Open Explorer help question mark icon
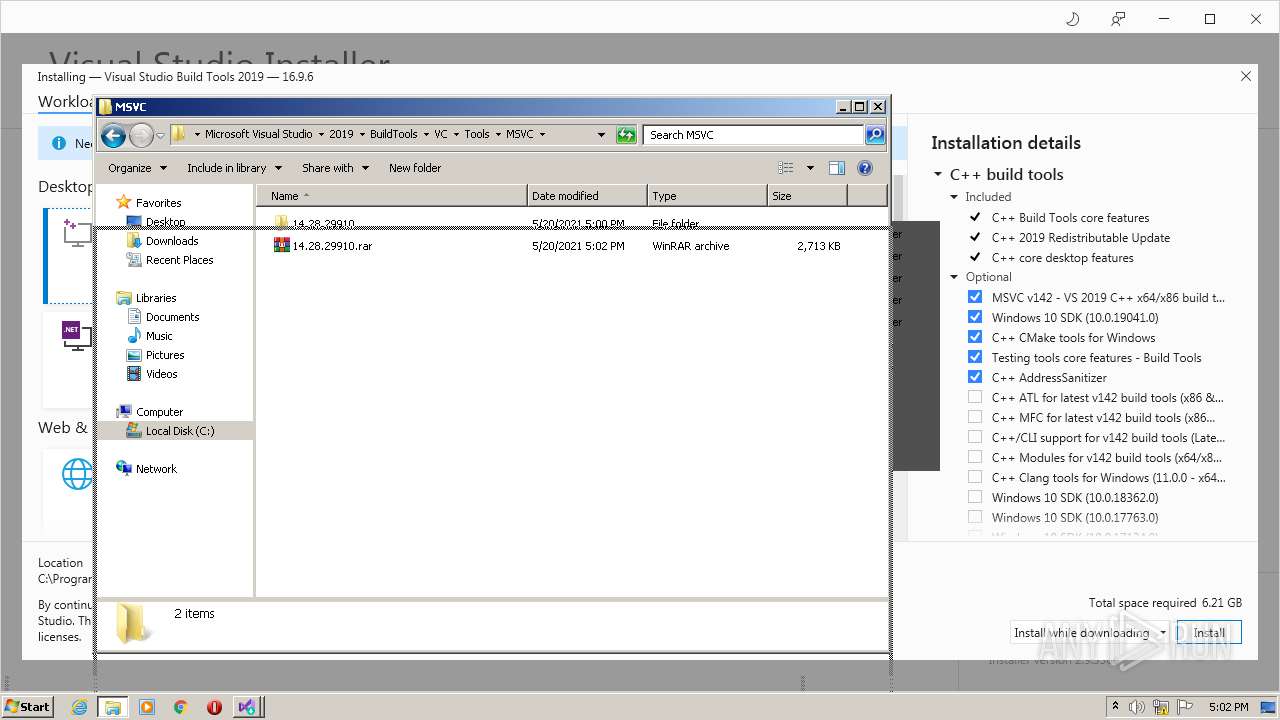1280x720 pixels. point(865,168)
